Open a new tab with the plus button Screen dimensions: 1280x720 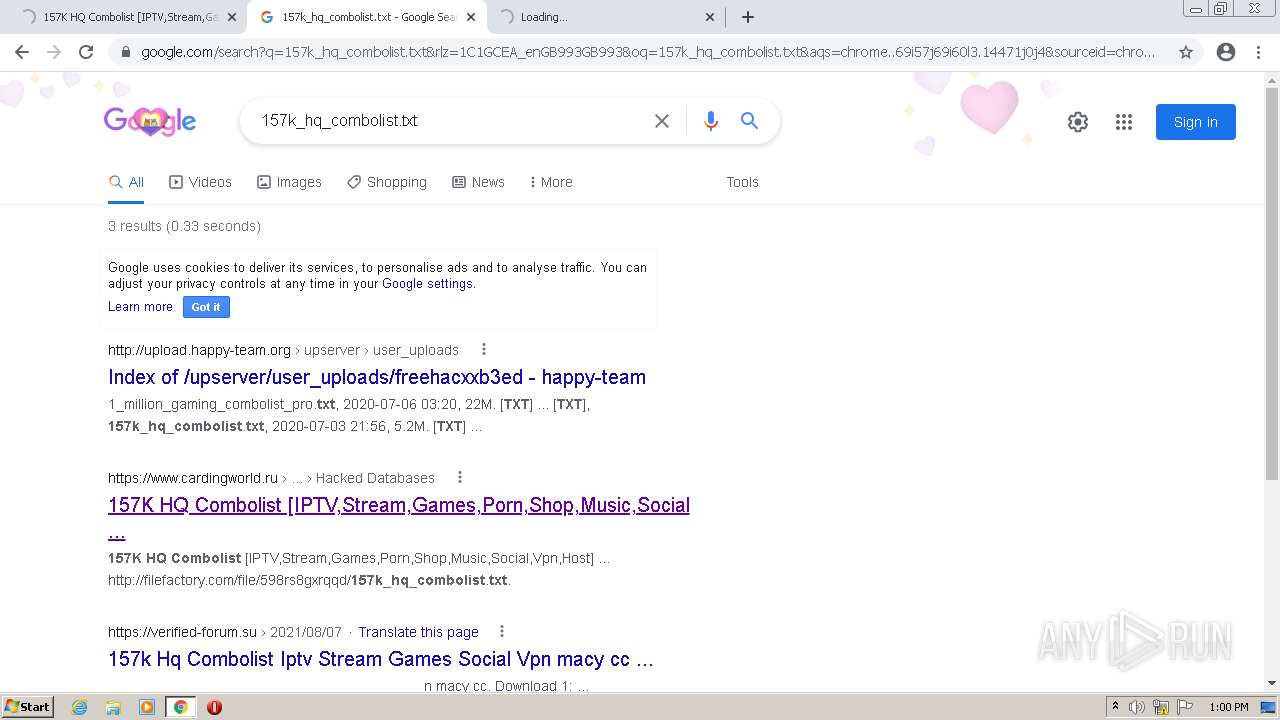(x=748, y=17)
